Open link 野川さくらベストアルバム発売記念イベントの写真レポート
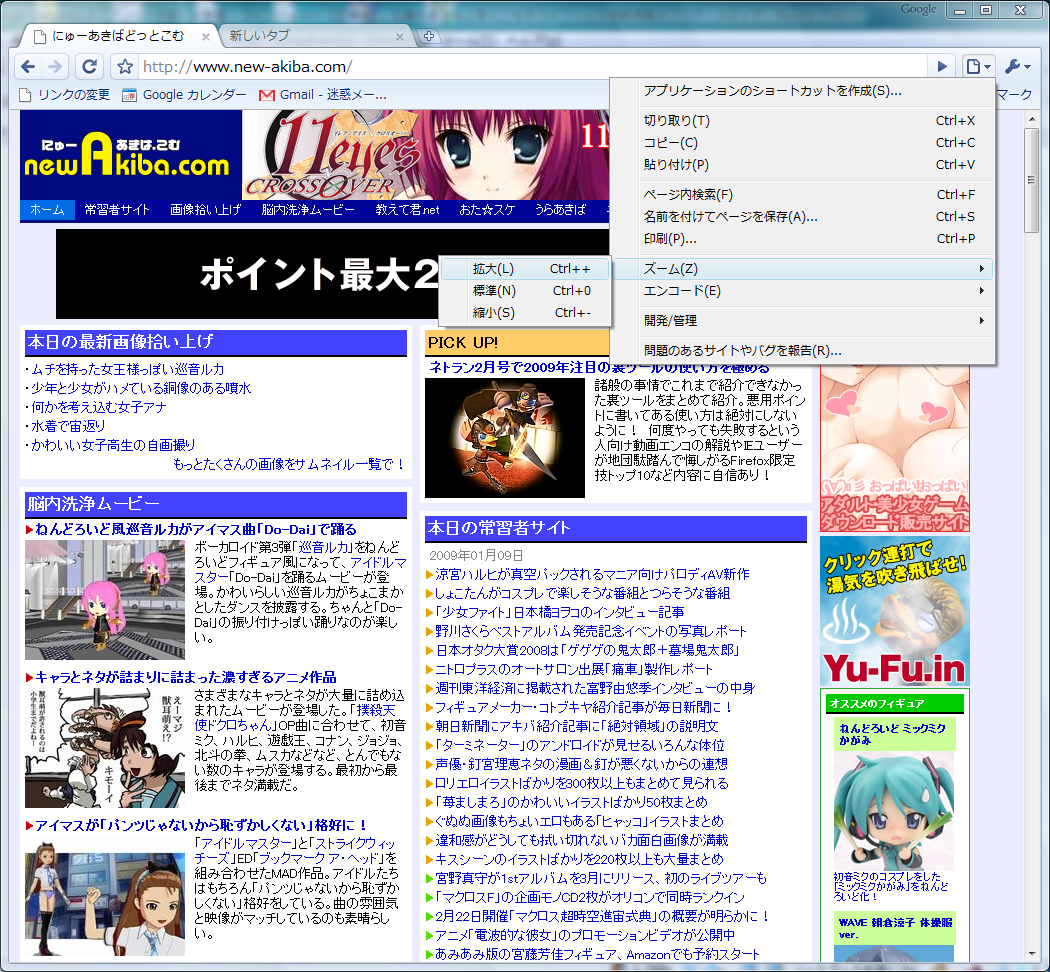Screen dimensions: 1050x972 (591, 631)
